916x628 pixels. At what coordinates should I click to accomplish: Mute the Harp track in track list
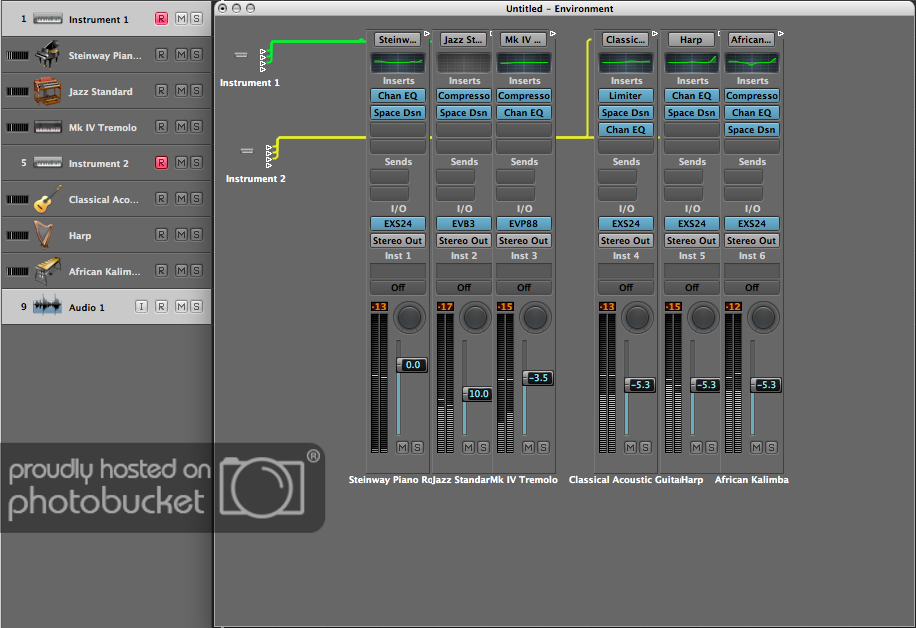(181, 235)
